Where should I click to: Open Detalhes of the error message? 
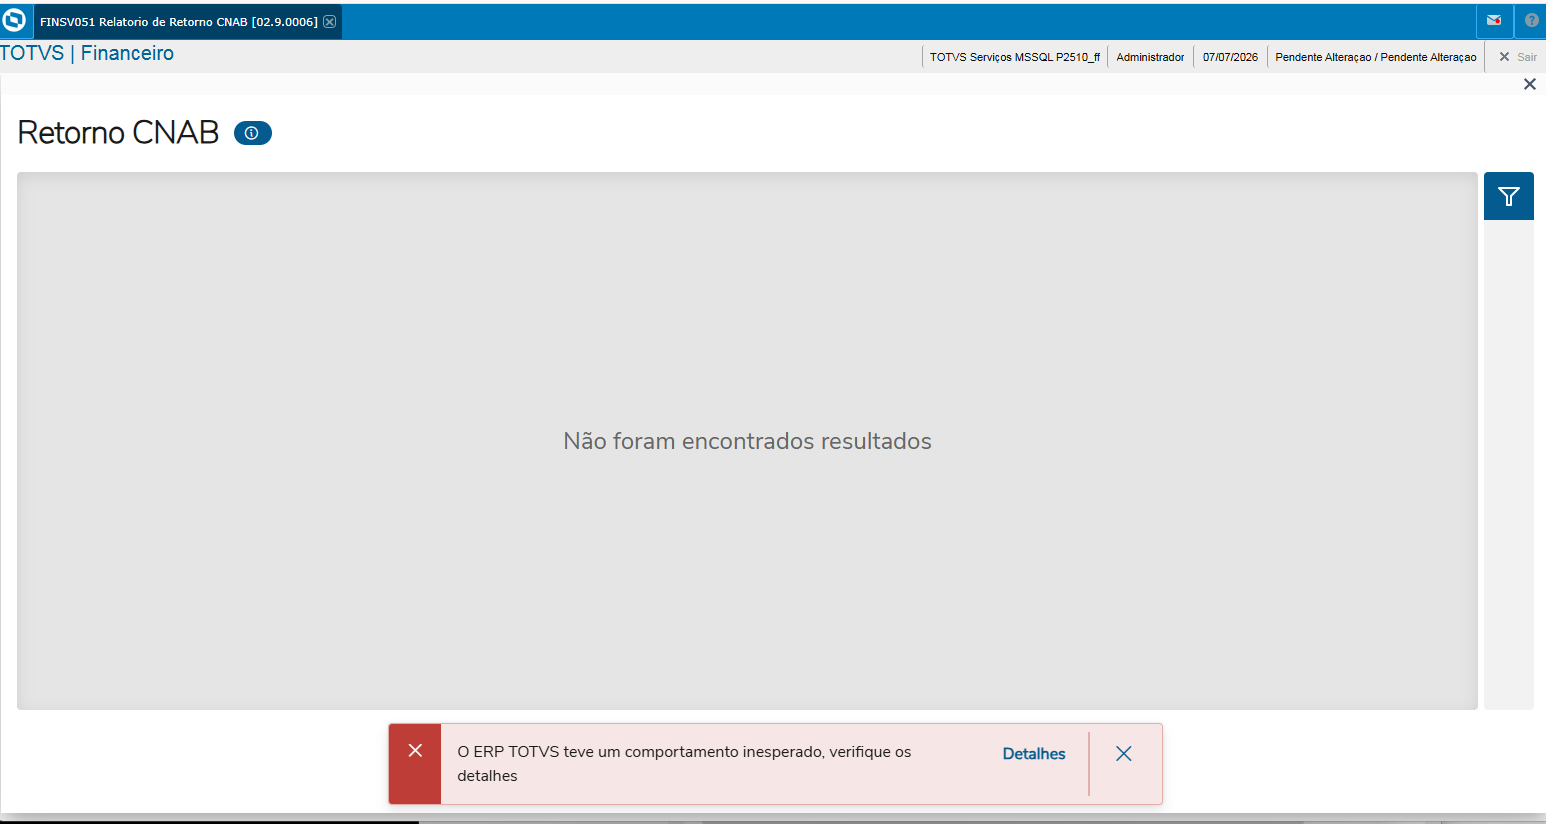1034,754
